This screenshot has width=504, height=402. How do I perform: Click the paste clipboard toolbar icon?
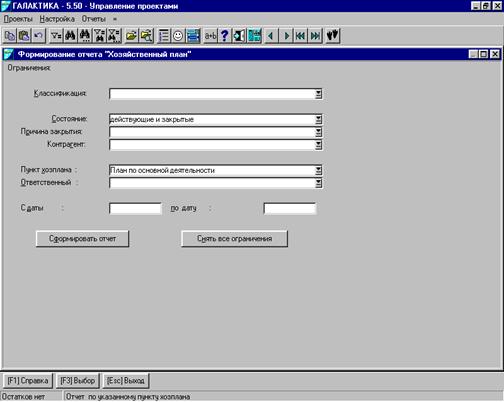coord(24,36)
